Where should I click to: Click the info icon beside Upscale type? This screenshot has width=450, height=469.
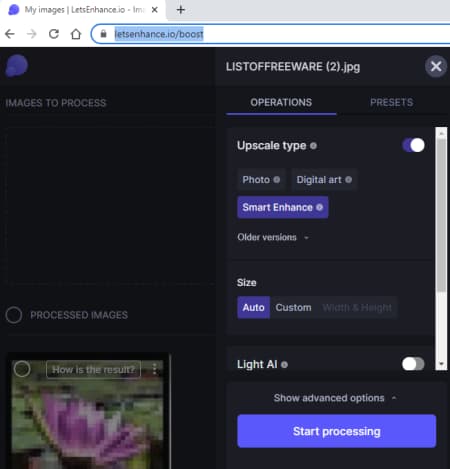click(x=313, y=146)
